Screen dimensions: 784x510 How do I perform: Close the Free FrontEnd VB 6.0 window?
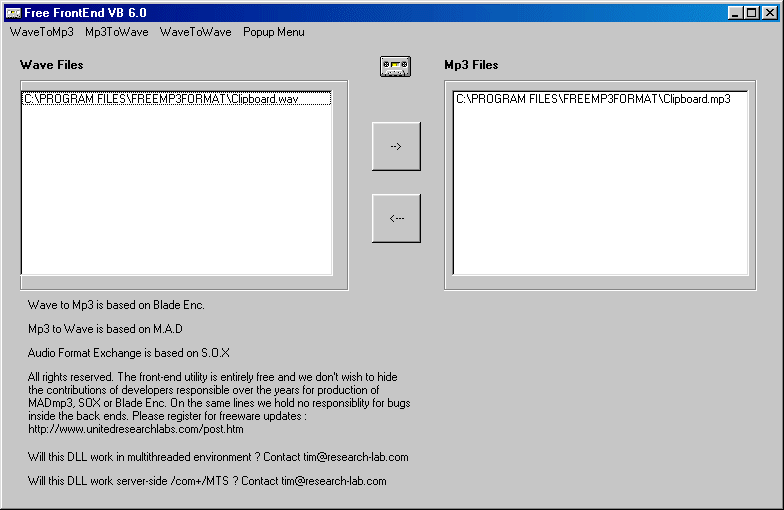(x=770, y=12)
